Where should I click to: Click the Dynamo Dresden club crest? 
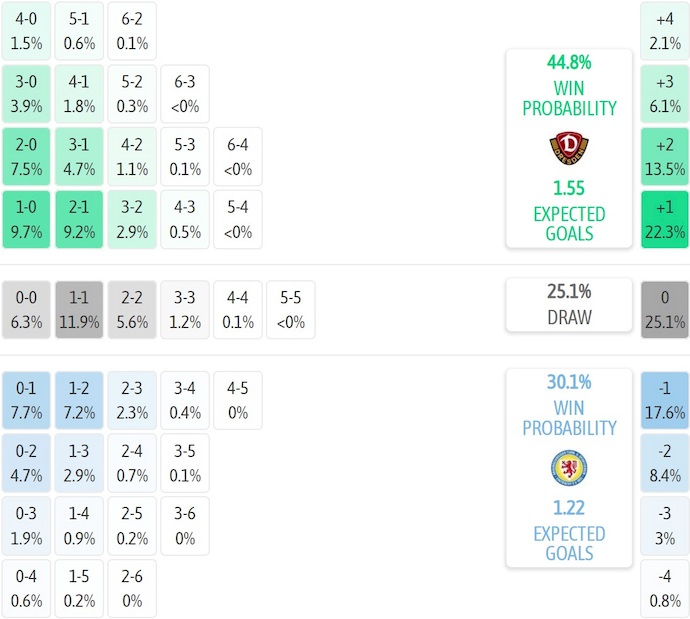point(568,149)
